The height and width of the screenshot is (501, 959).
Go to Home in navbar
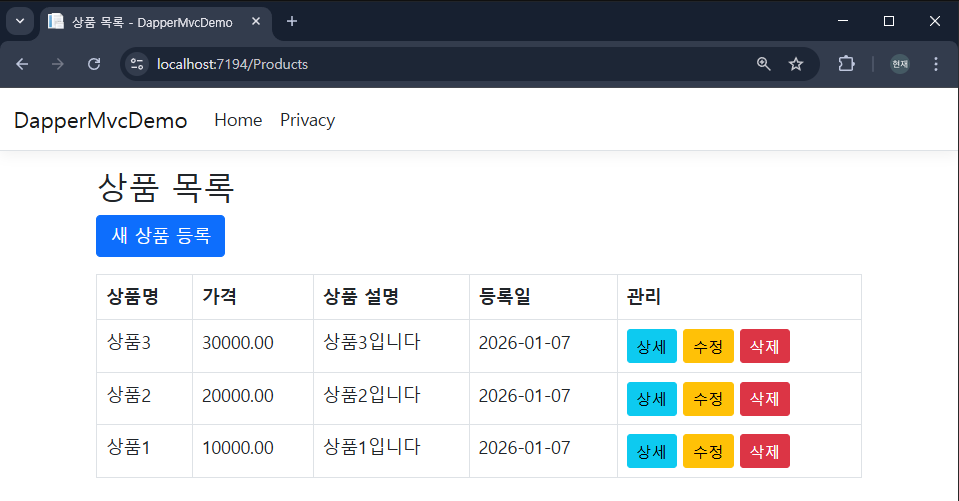tap(238, 120)
